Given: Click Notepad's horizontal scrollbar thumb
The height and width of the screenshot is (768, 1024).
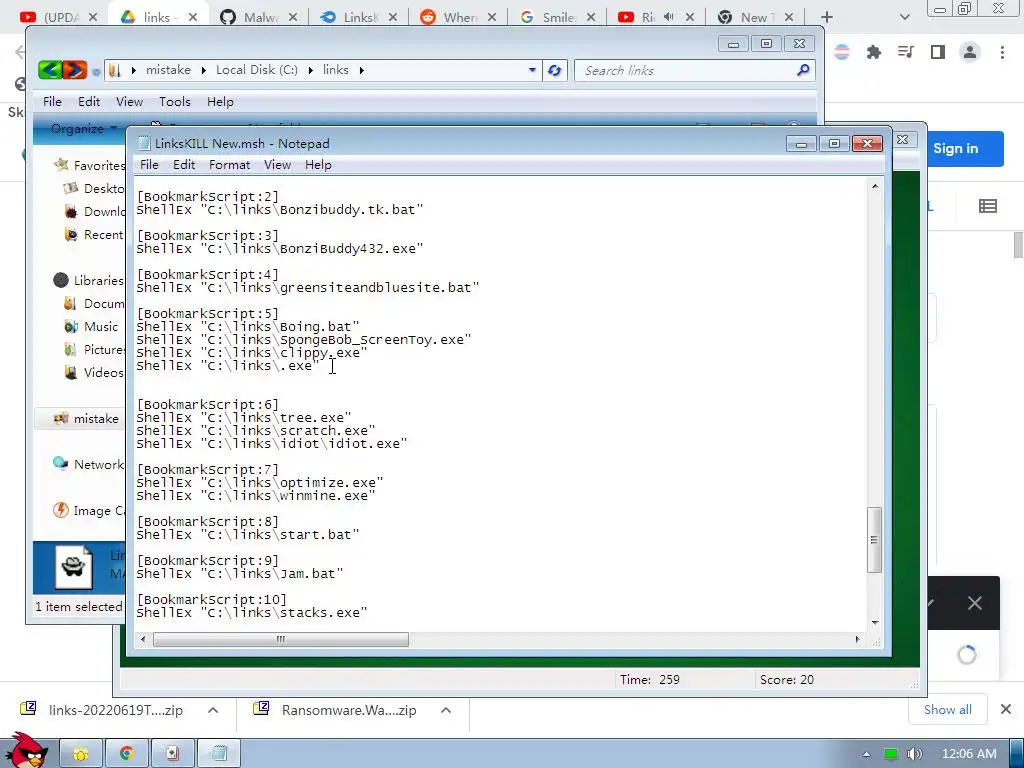Looking at the screenshot, I should point(281,639).
